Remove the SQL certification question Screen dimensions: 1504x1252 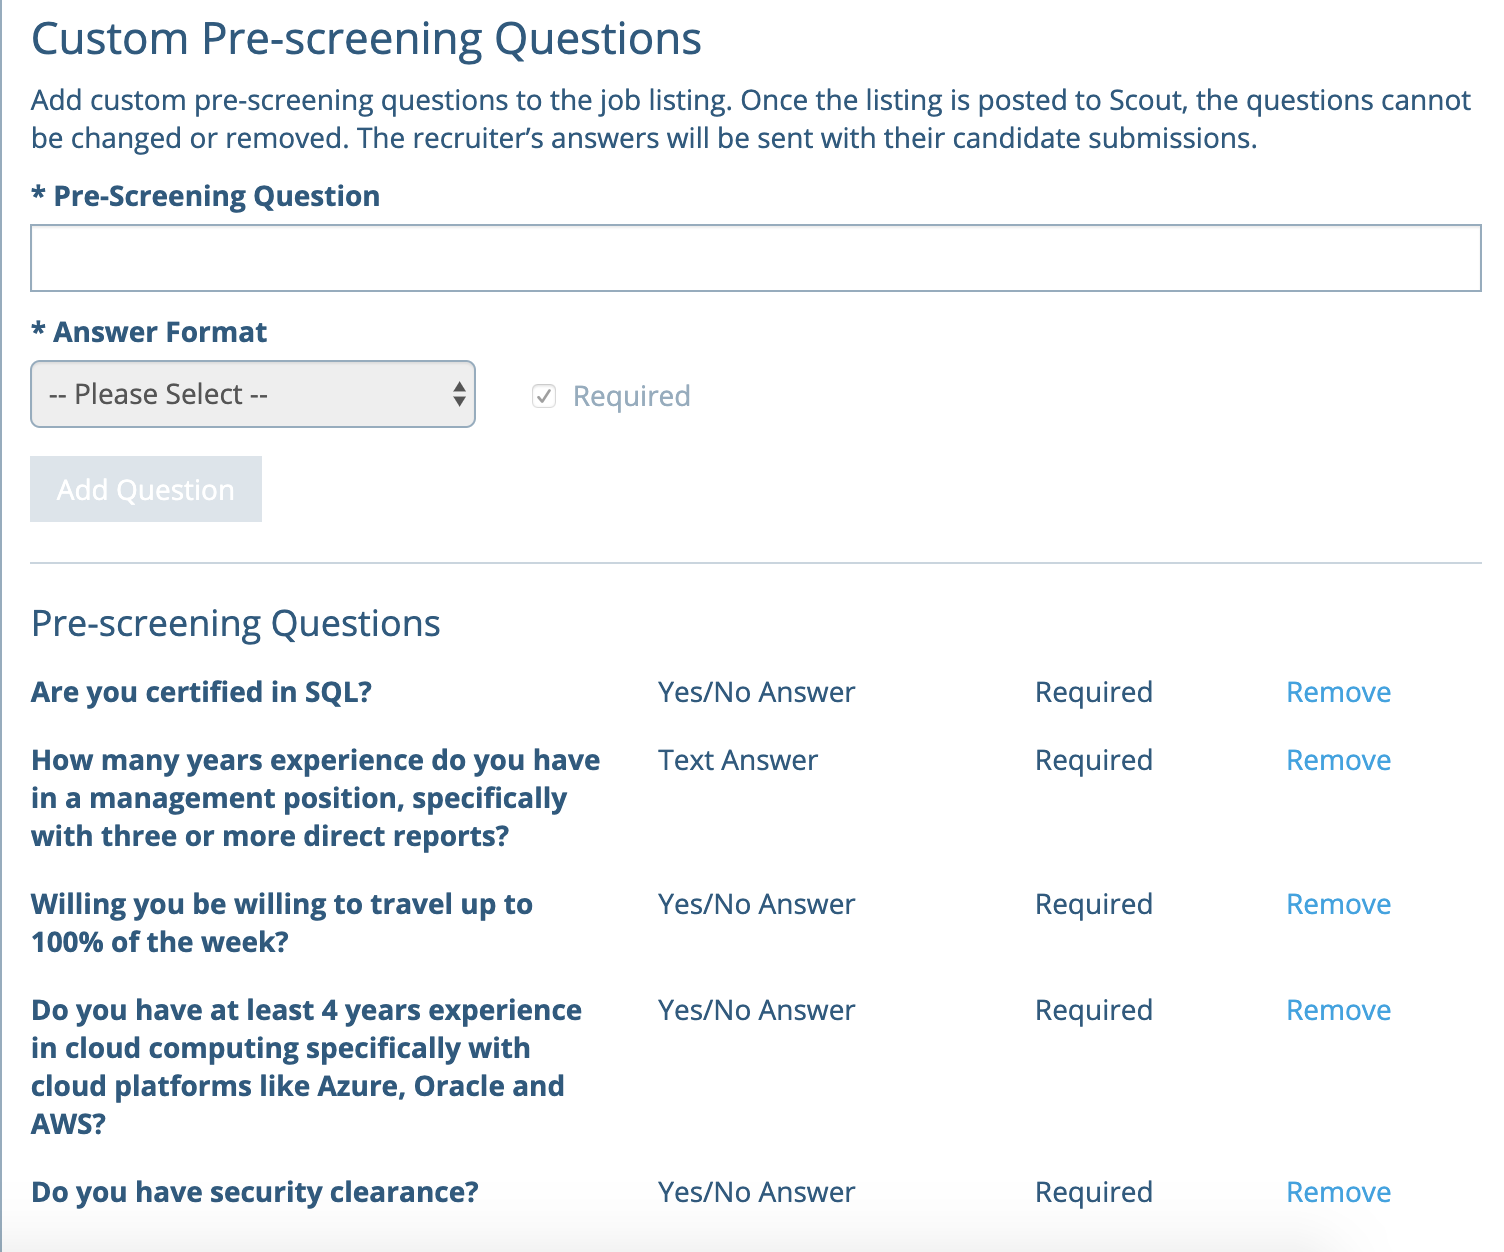coord(1337,692)
